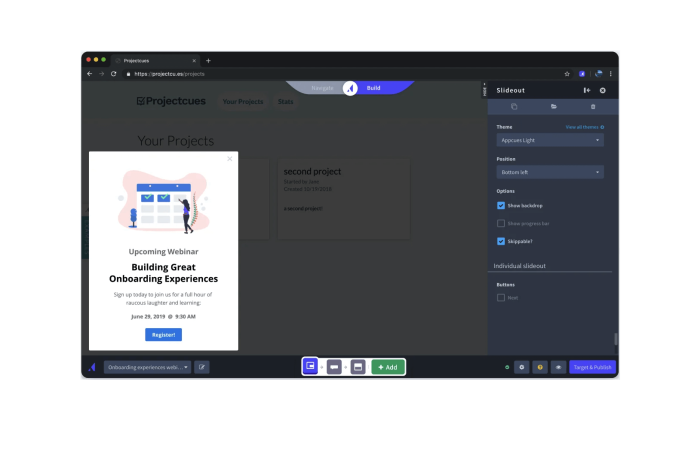The height and width of the screenshot is (451, 700).
Task: Open the View all themes link
Action: coord(584,127)
